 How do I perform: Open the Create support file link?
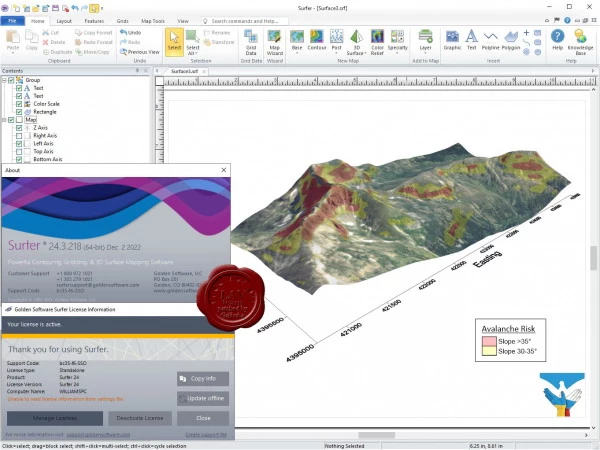[x=206, y=435]
